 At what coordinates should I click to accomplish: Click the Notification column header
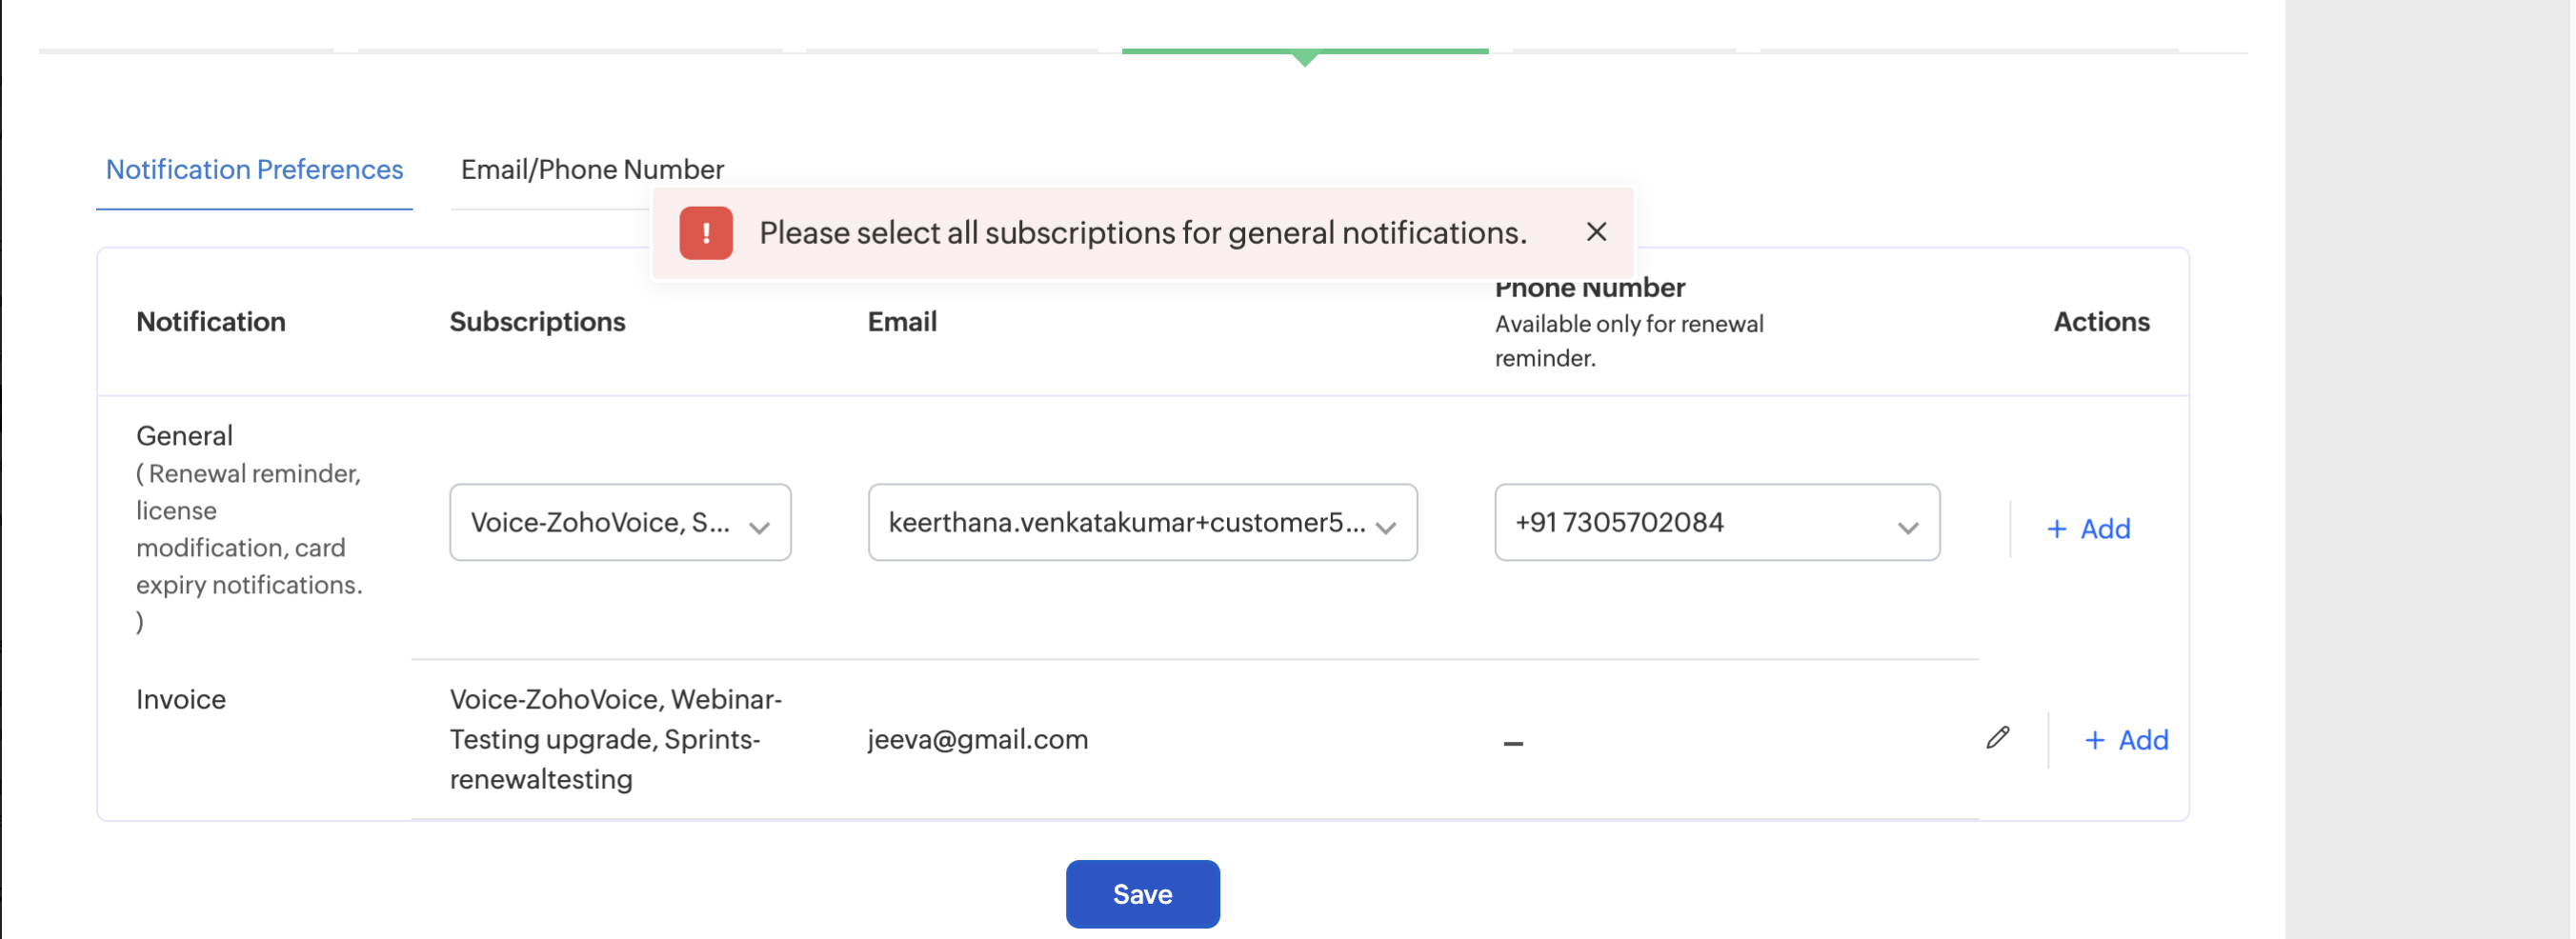(x=211, y=322)
